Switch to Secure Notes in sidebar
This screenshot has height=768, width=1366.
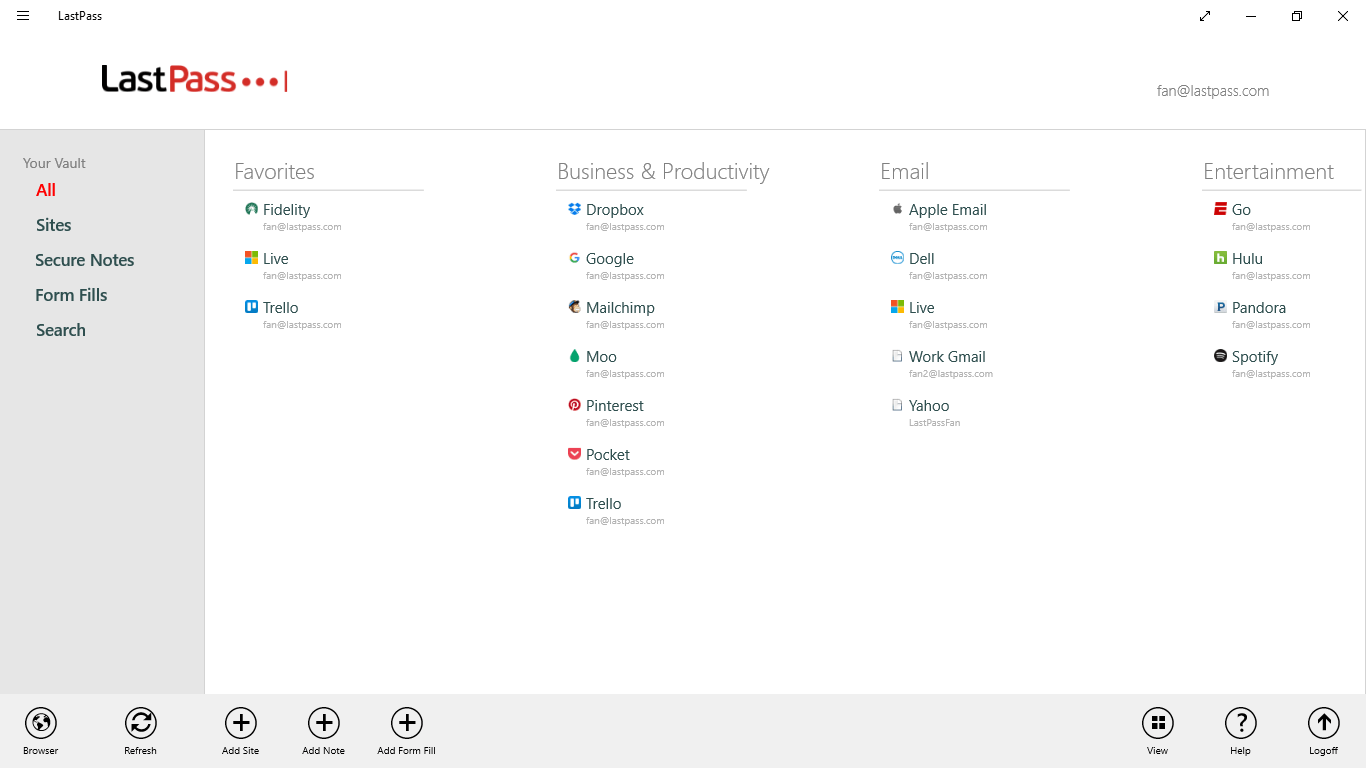(85, 260)
